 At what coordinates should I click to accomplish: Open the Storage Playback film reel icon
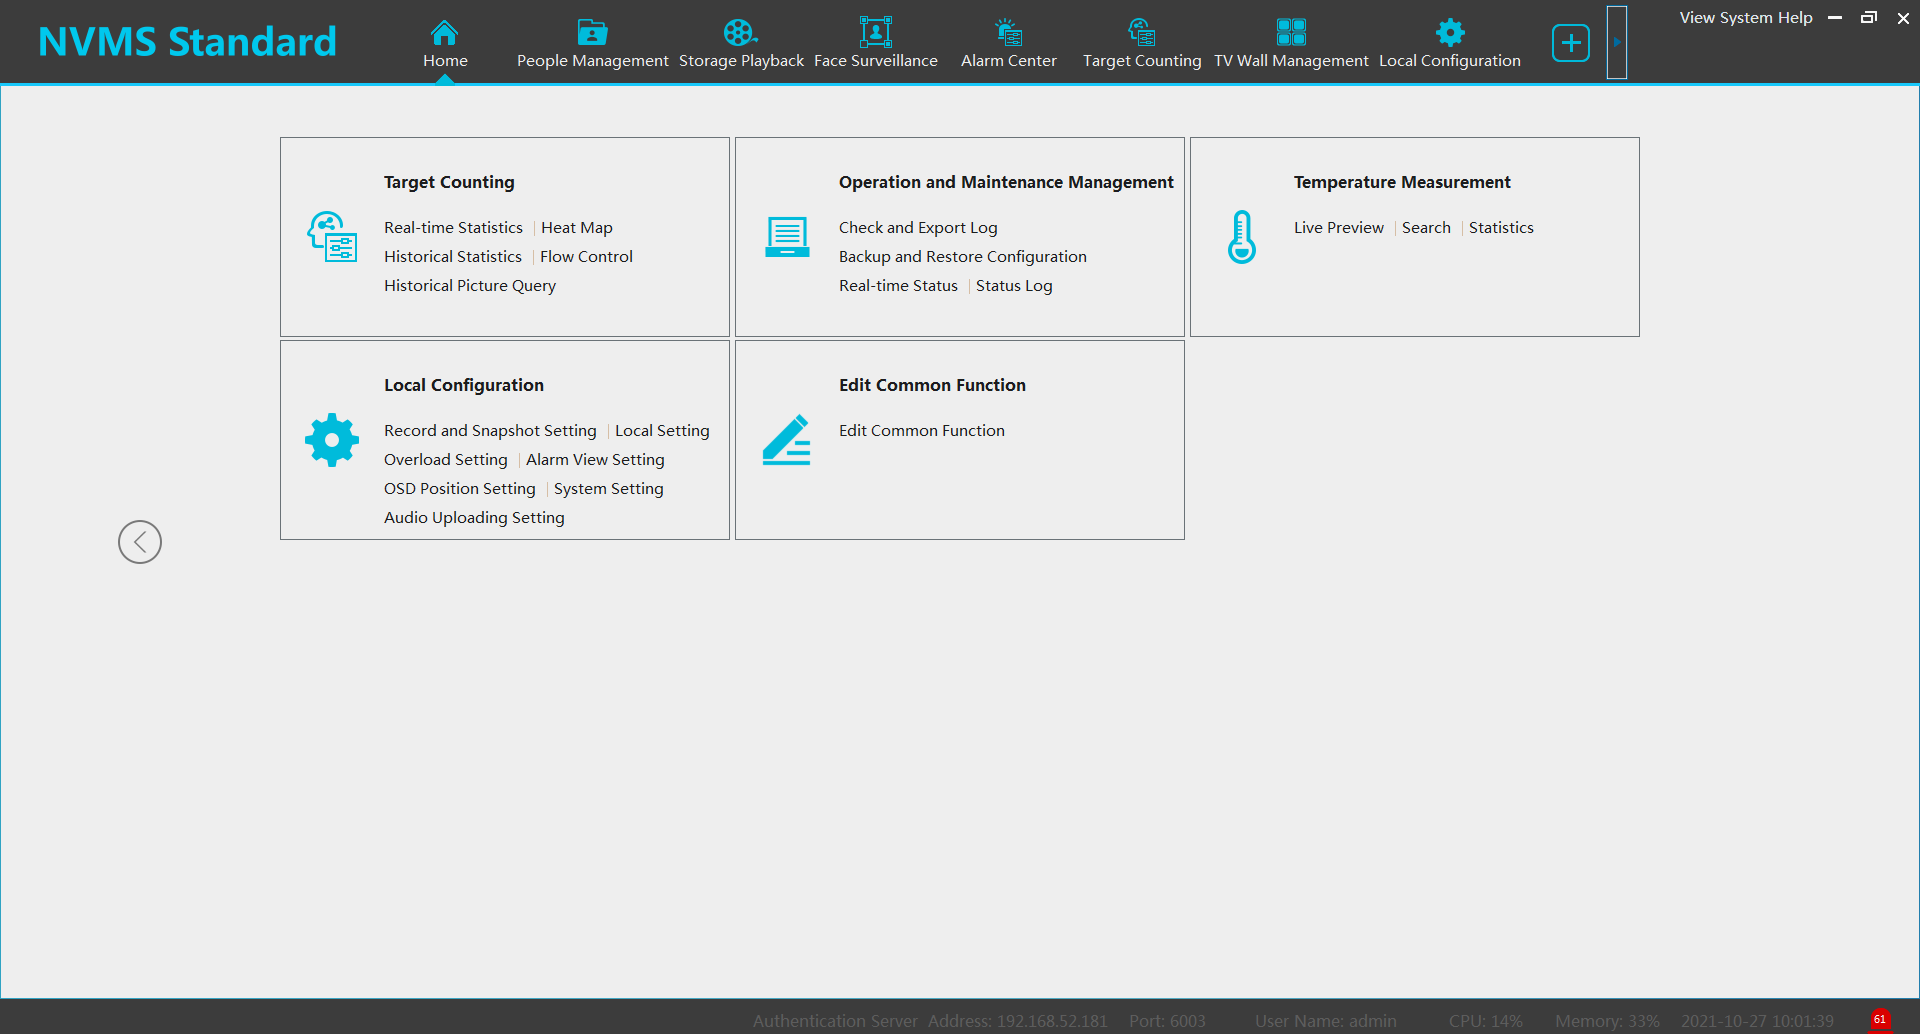[x=740, y=33]
